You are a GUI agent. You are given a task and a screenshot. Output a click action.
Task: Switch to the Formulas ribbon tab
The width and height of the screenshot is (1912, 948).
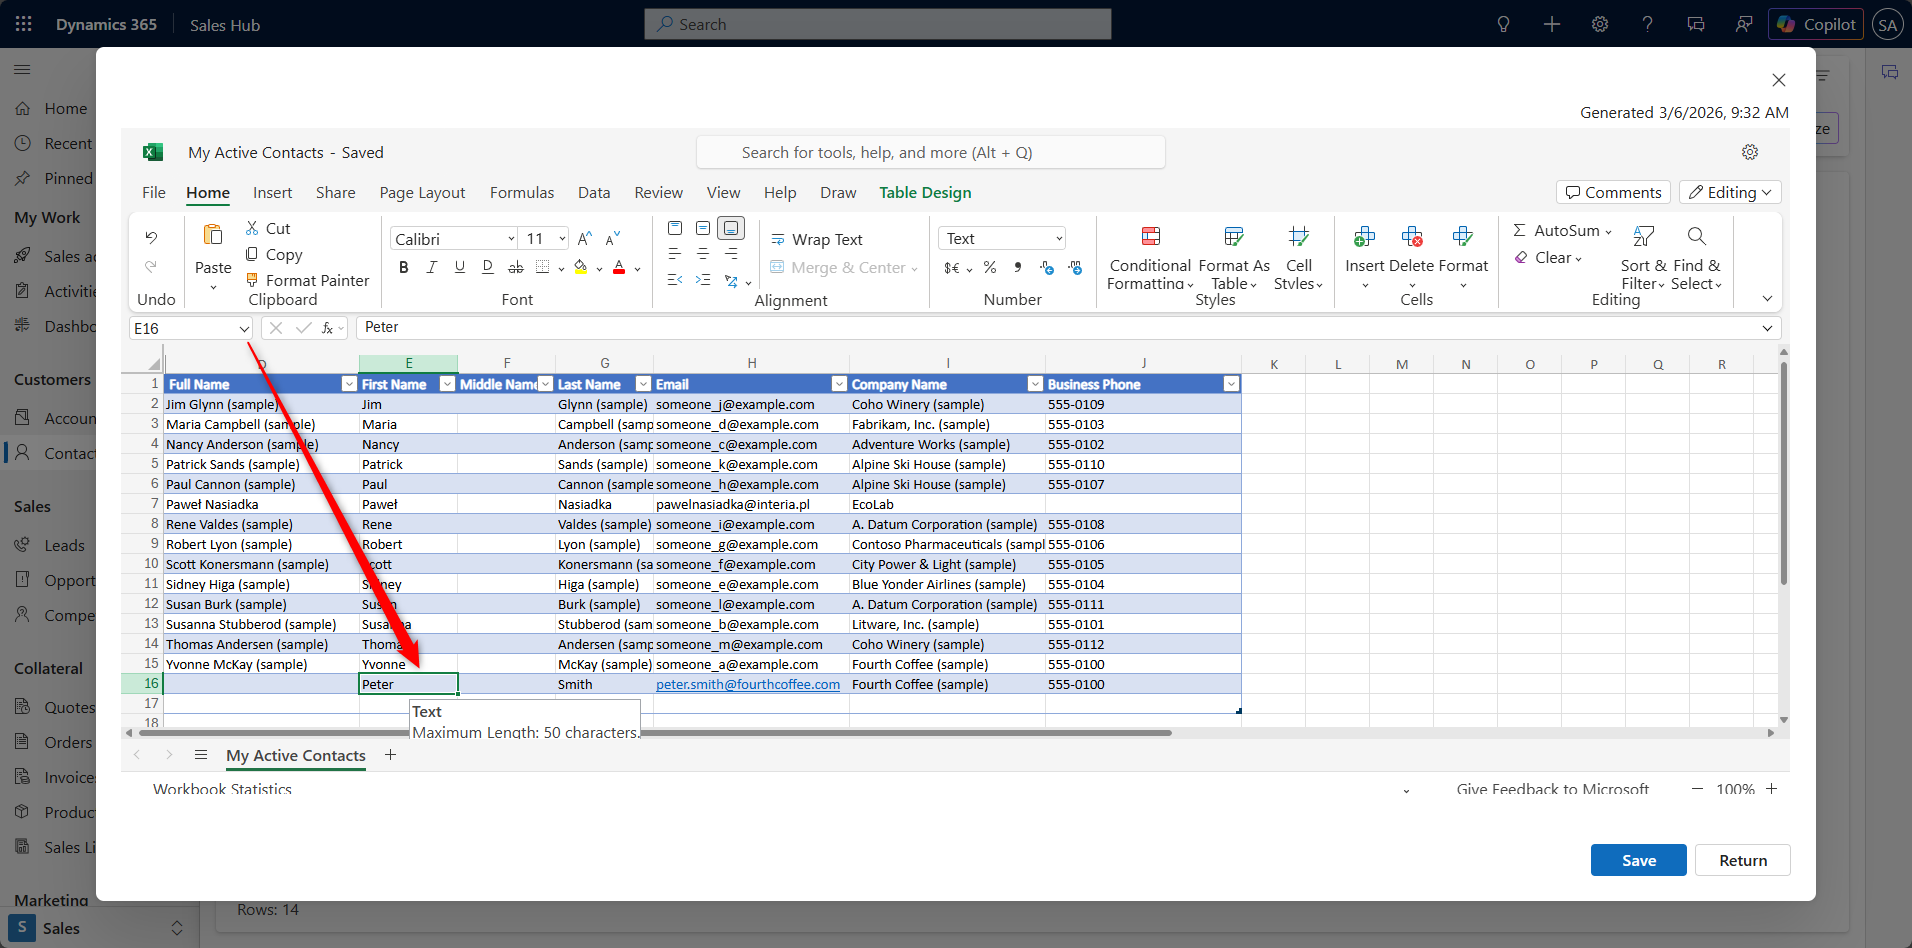[521, 193]
